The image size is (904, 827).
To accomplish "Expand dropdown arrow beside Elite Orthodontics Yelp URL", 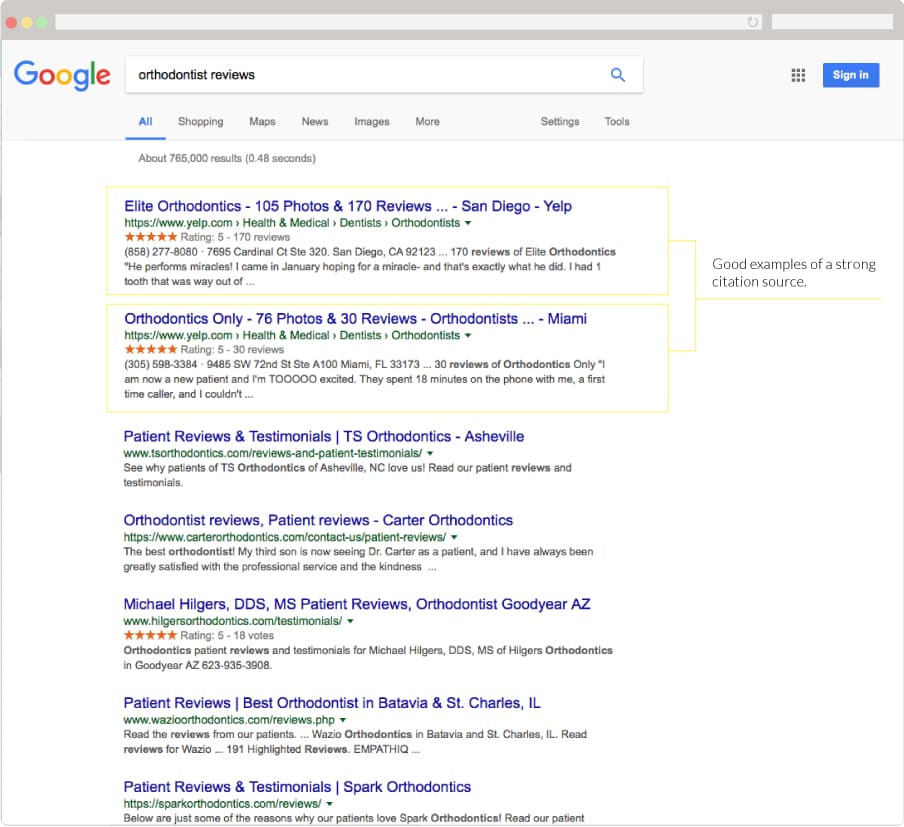I will (x=468, y=223).
